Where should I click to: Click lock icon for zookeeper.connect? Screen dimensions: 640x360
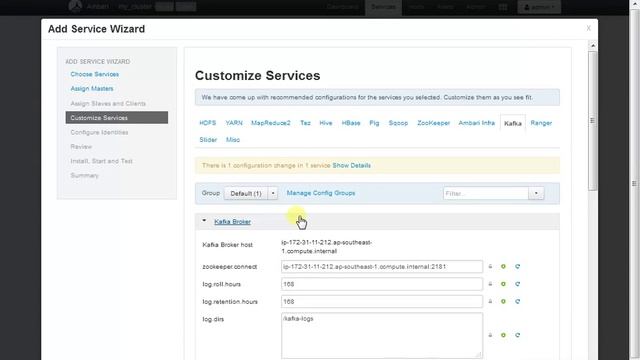490,267
